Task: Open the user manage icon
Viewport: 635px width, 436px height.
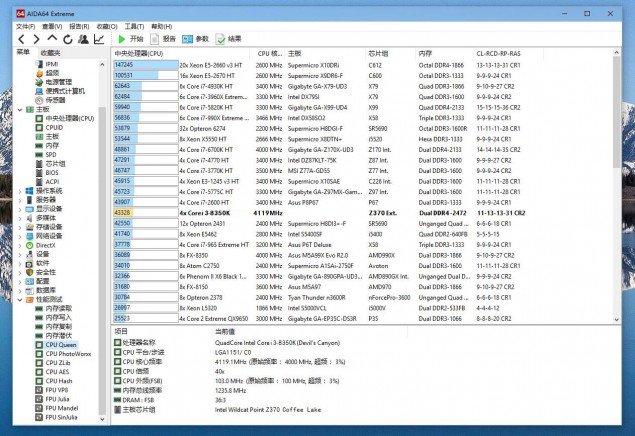Action: click(x=83, y=39)
